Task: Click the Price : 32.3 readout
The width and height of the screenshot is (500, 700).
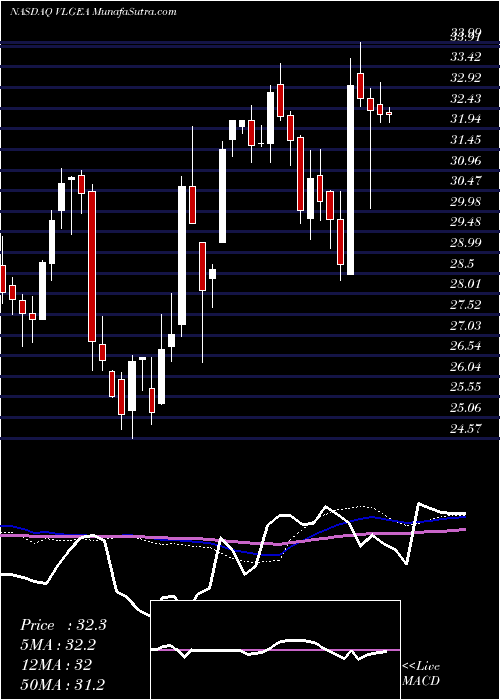Action: (x=63, y=625)
